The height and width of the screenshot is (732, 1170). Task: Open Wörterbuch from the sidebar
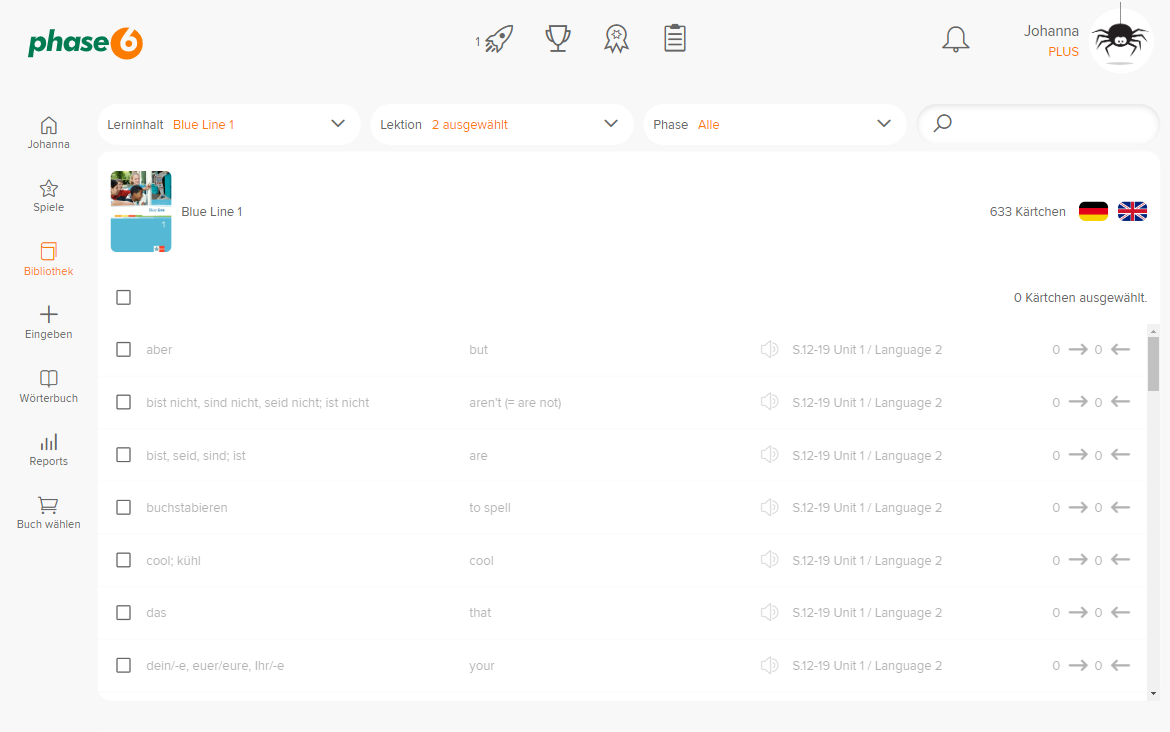coord(48,386)
